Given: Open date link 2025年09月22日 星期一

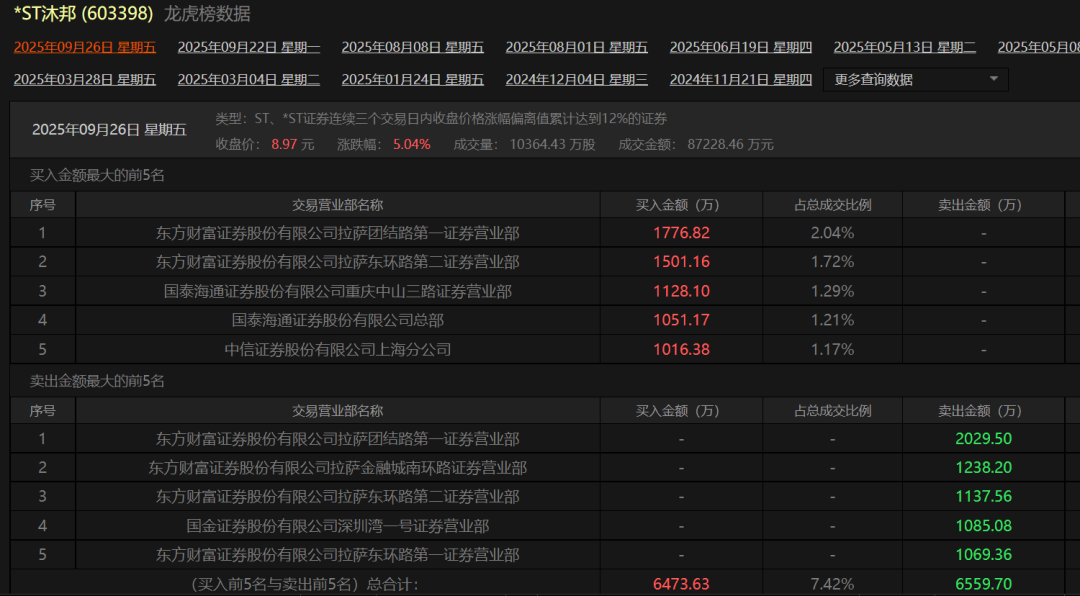Looking at the screenshot, I should point(249,48).
